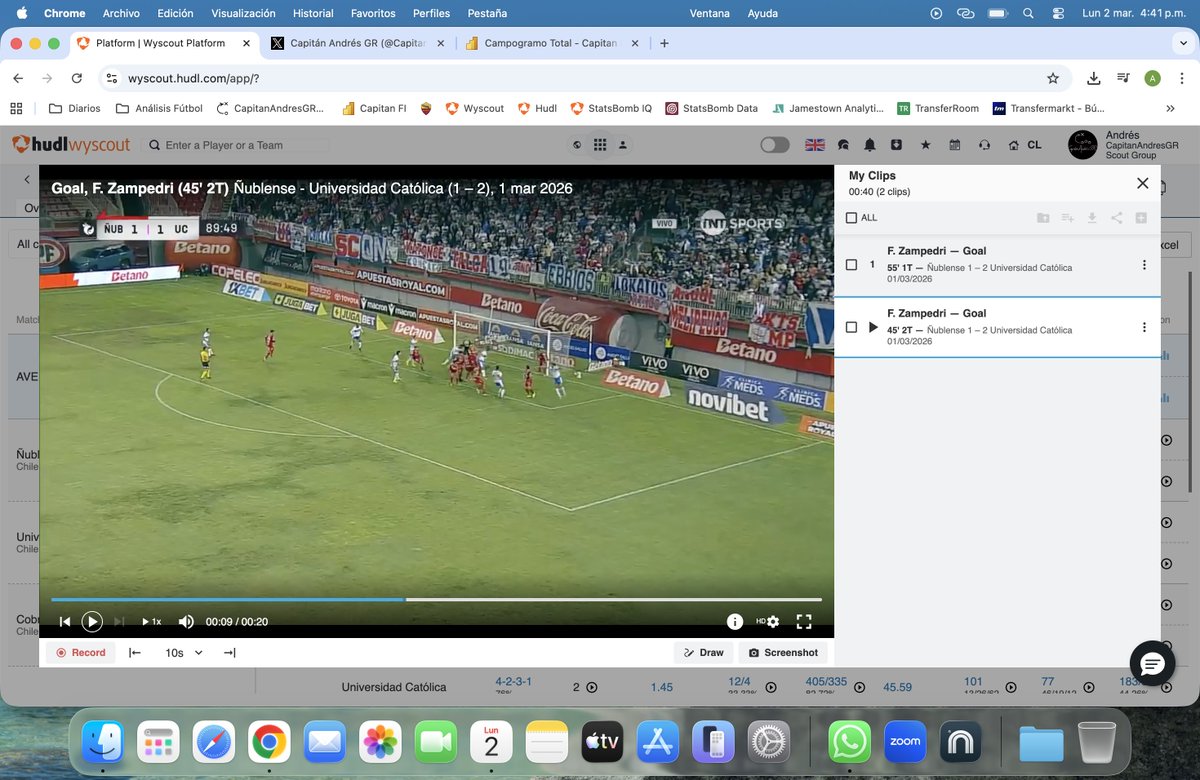
Task: Select checkbox for 55' 1T Zampedri clip
Action: pyautogui.click(x=851, y=265)
